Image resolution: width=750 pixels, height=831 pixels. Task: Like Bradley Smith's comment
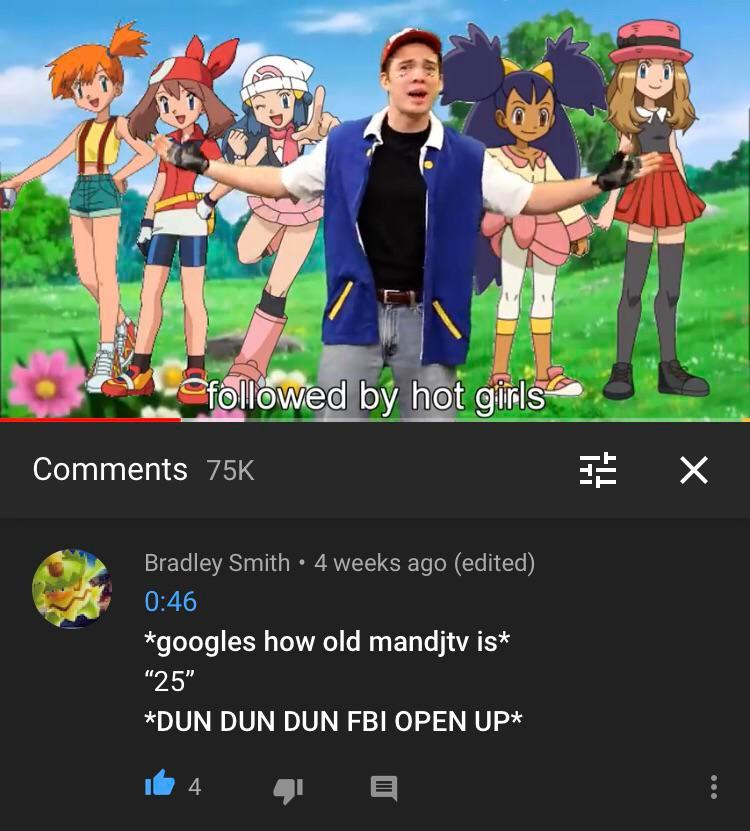pyautogui.click(x=160, y=784)
